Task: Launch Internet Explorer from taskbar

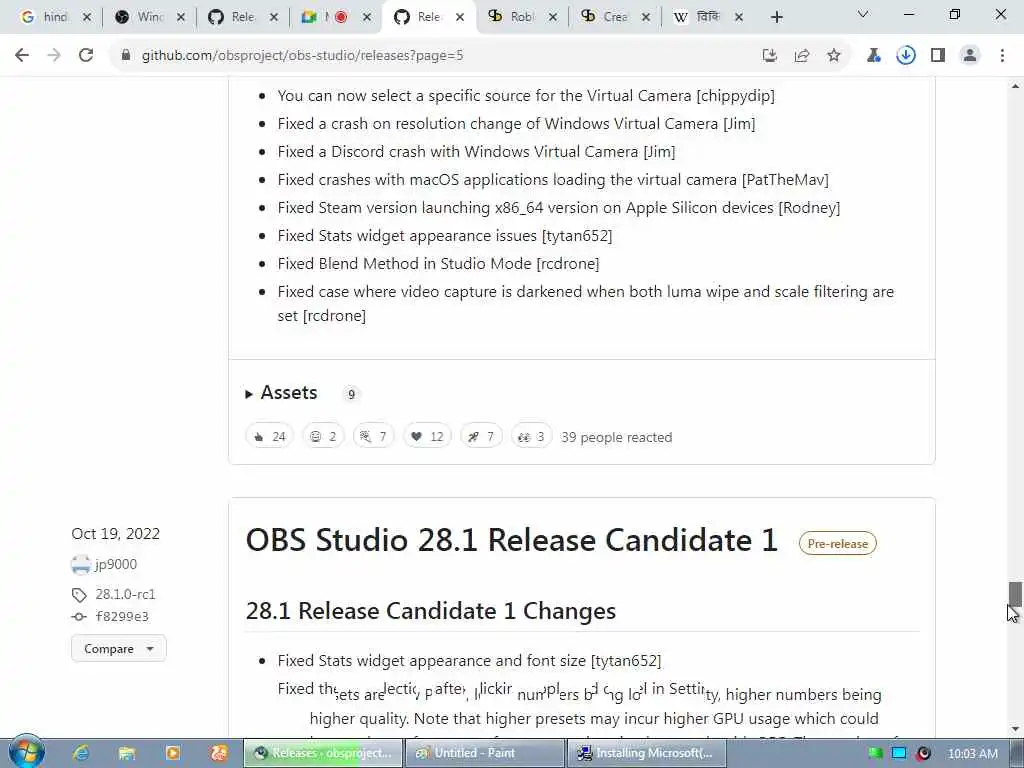Action: tap(81, 753)
